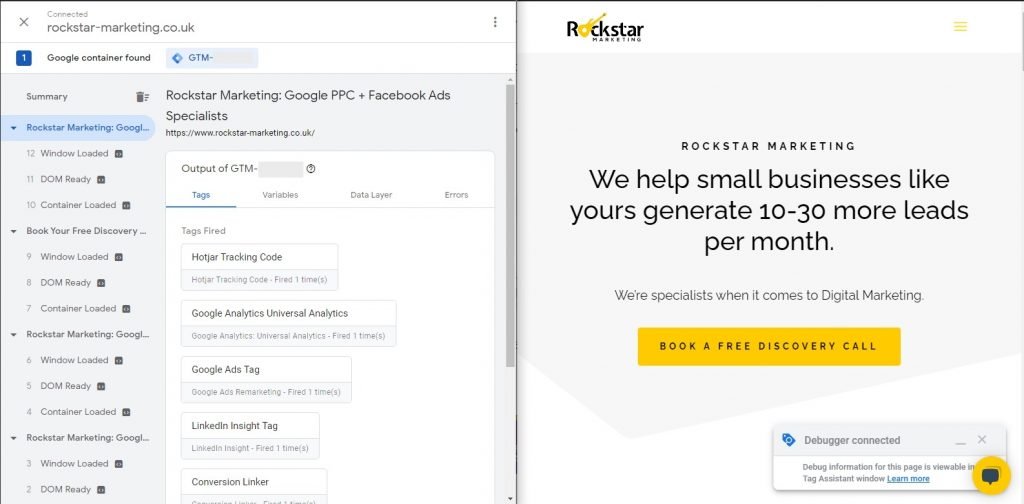Click the badge icon beside 7 Container Loaded
Viewport: 1024px width, 504px height.
126,309
